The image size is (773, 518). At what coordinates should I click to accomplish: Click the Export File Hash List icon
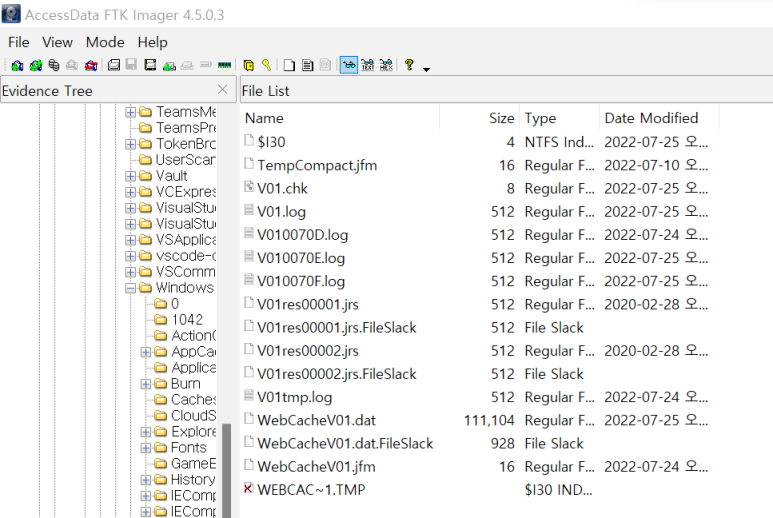pos(308,65)
